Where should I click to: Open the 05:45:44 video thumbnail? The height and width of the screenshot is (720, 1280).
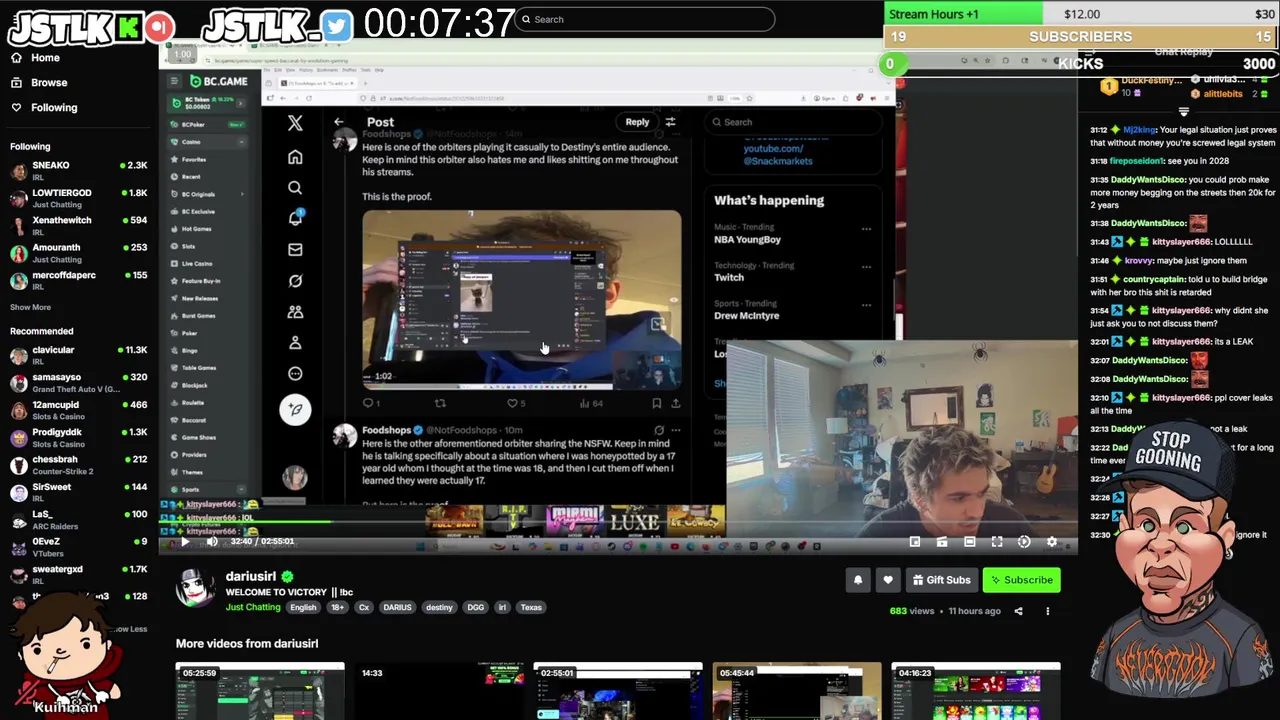(797, 690)
